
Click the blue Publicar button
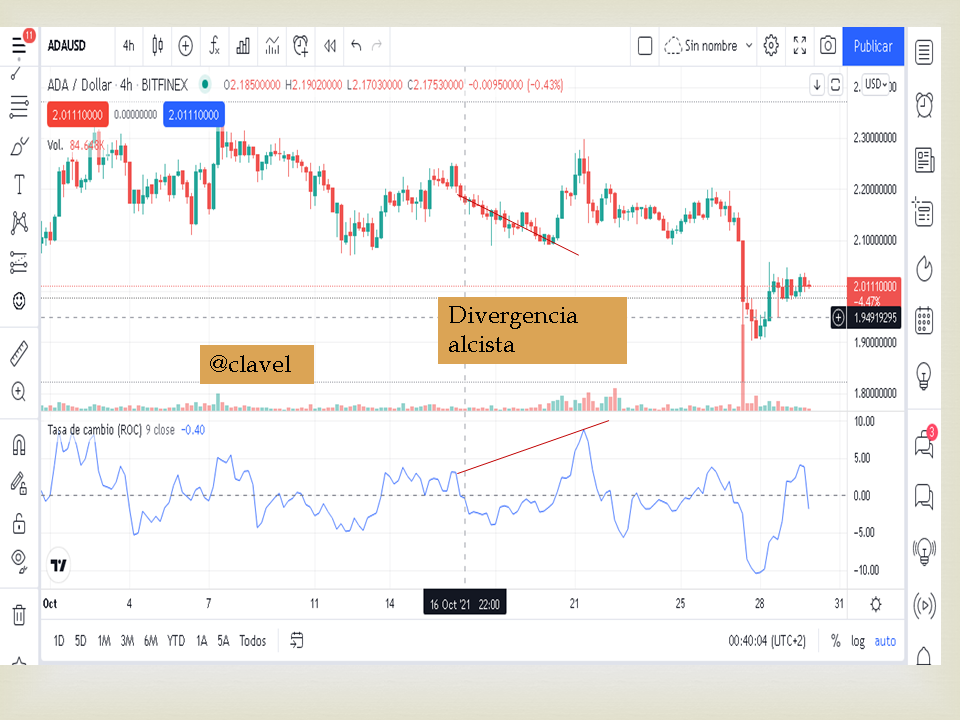(x=873, y=46)
